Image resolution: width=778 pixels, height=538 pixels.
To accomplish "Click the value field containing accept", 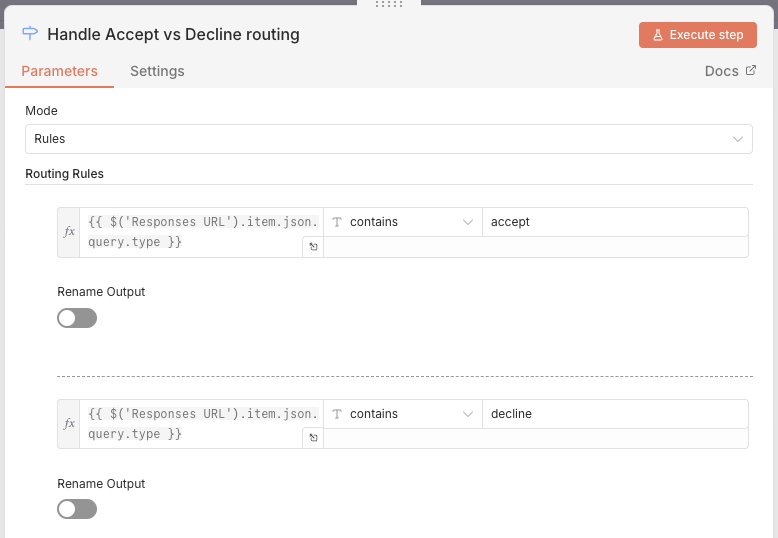I will (x=615, y=222).
